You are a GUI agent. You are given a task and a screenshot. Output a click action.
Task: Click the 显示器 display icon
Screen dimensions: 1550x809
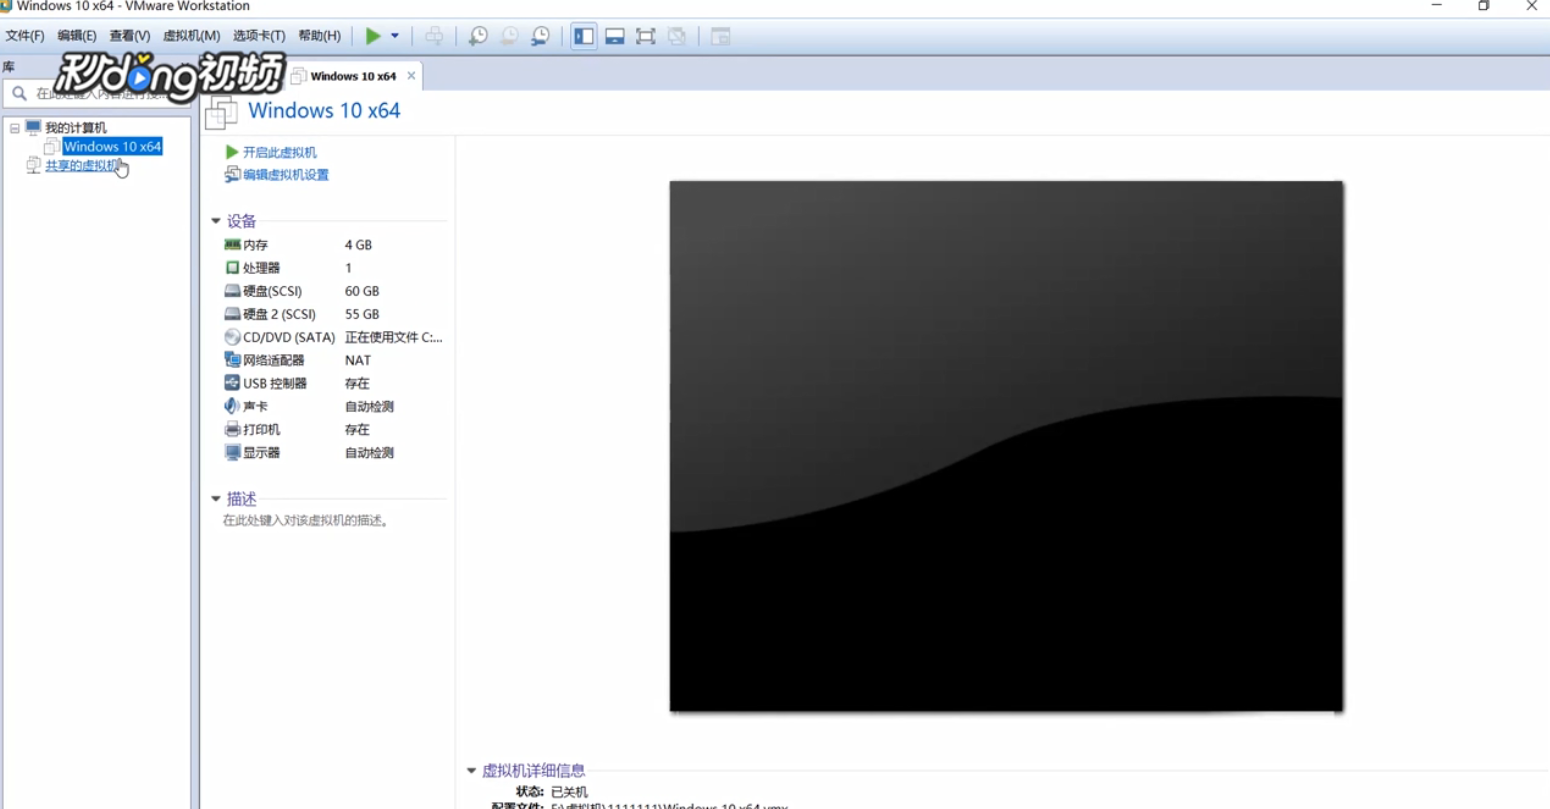232,452
